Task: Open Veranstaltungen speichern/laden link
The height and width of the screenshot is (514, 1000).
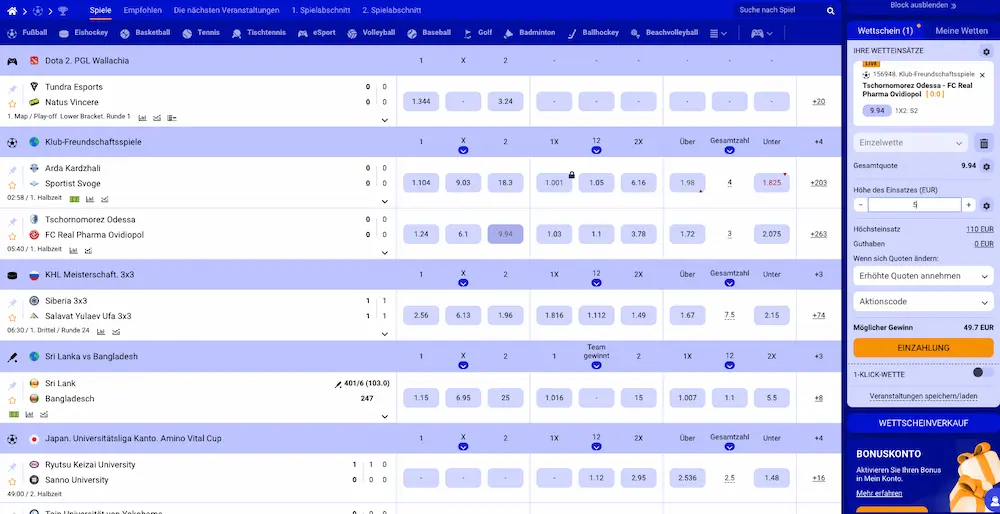Action: pyautogui.click(x=923, y=396)
